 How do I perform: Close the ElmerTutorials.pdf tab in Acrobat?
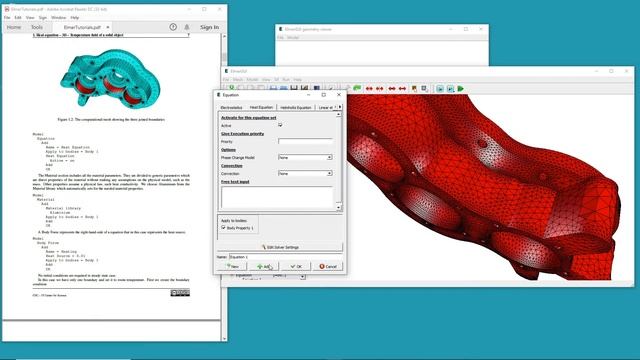[108, 27]
